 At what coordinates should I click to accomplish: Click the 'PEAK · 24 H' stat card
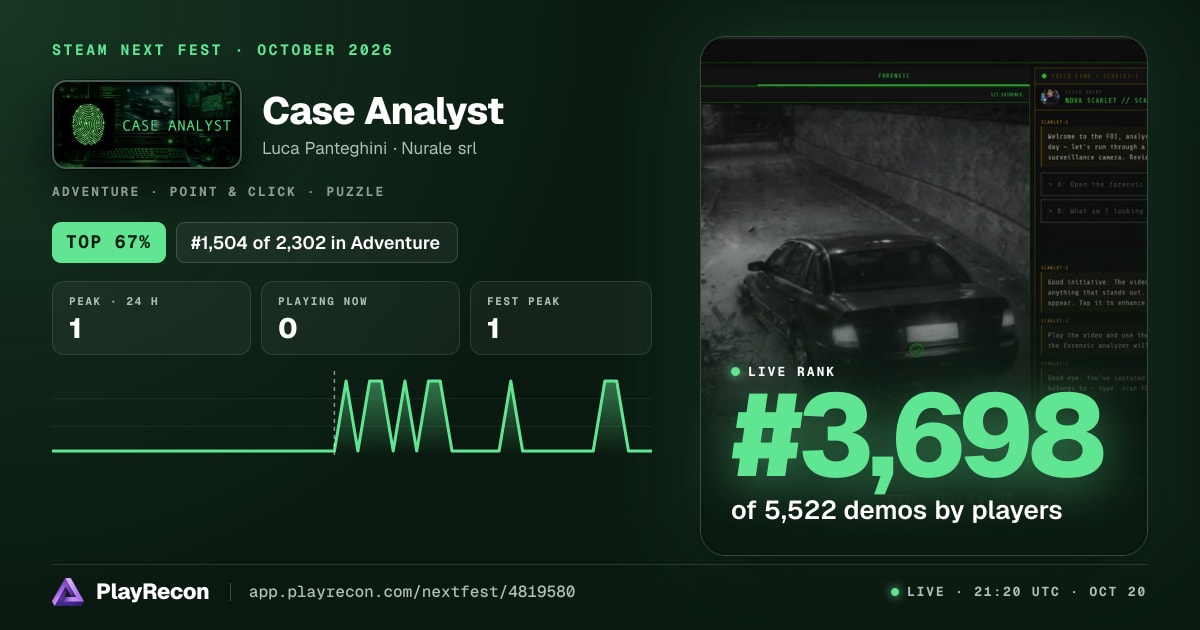(151, 318)
